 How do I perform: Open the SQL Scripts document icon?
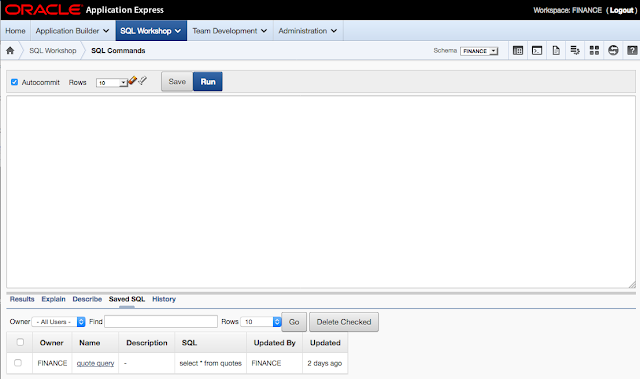(556, 51)
